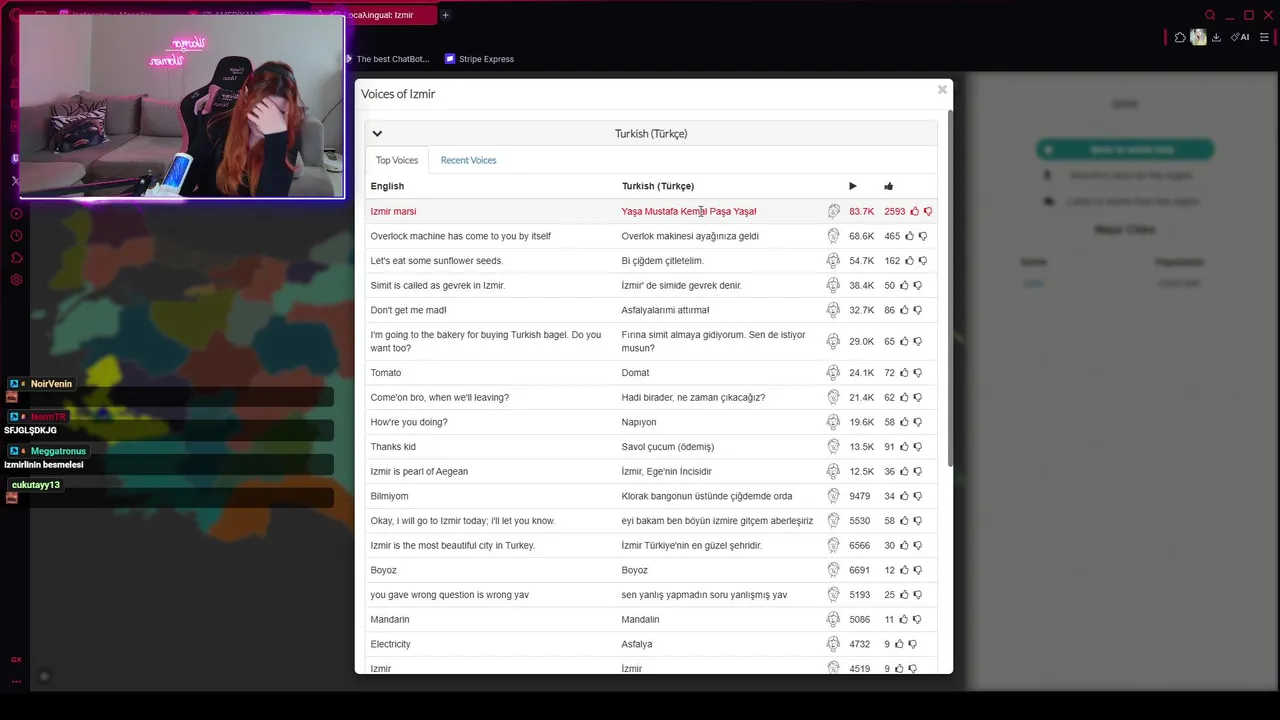The height and width of the screenshot is (720, 1280).
Task: Click Turkish (Türkçe) column header
Action: 657,186
